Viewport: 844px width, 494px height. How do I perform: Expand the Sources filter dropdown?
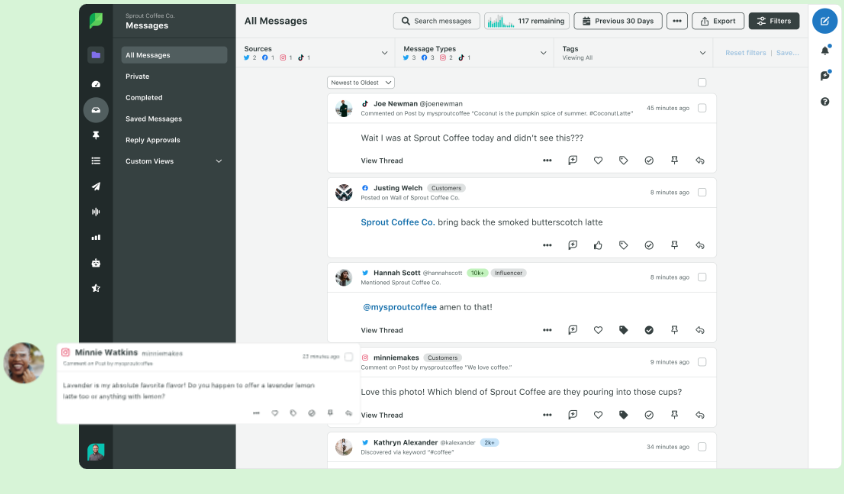[x=384, y=53]
